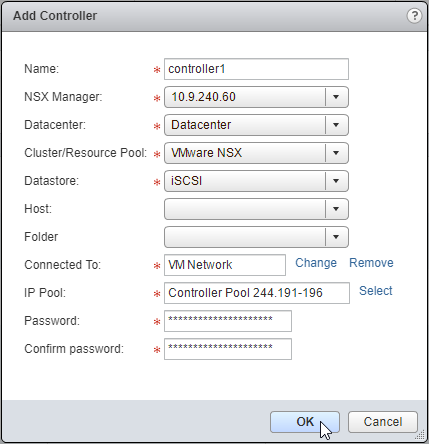Expand the NSX Manager dropdown arrow
The width and height of the screenshot is (429, 444).
(x=336, y=97)
